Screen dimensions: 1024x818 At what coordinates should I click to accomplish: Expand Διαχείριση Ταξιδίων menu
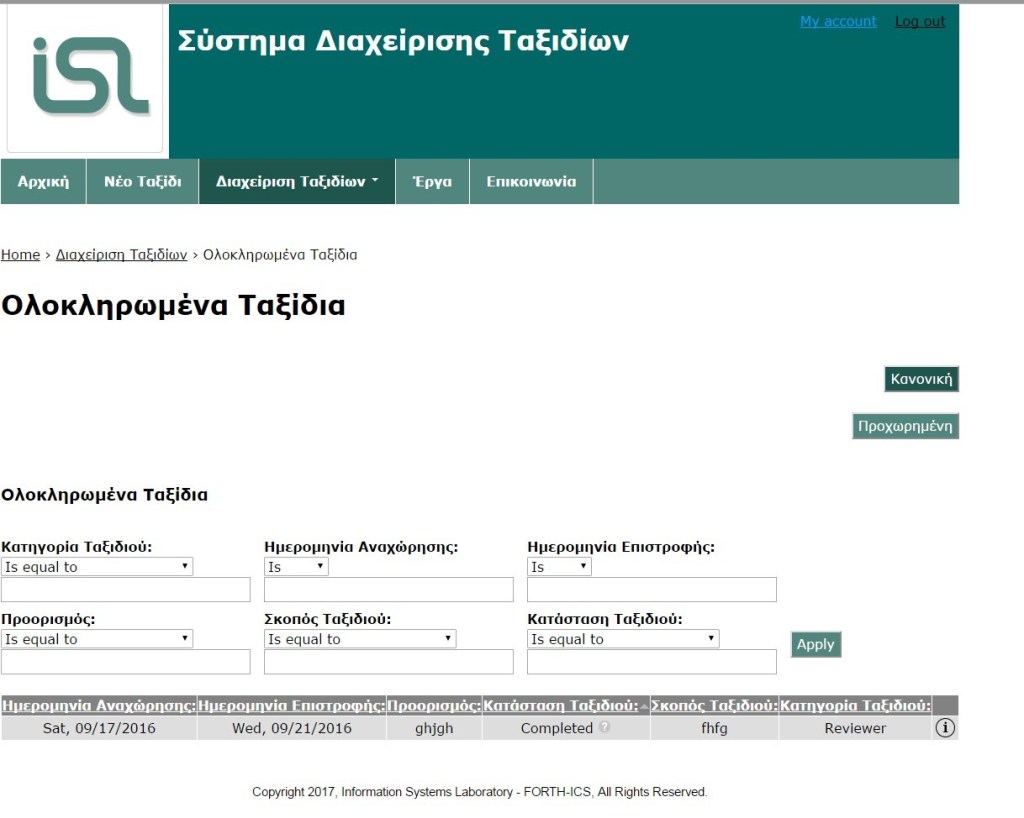(x=297, y=182)
